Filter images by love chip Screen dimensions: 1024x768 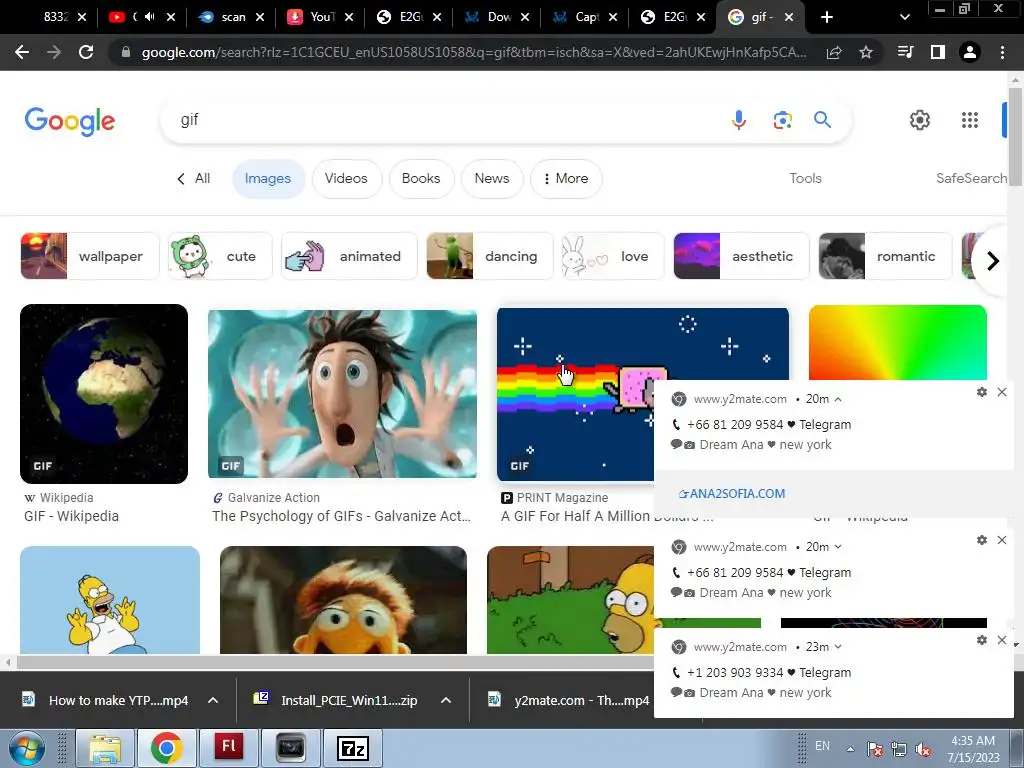point(613,256)
